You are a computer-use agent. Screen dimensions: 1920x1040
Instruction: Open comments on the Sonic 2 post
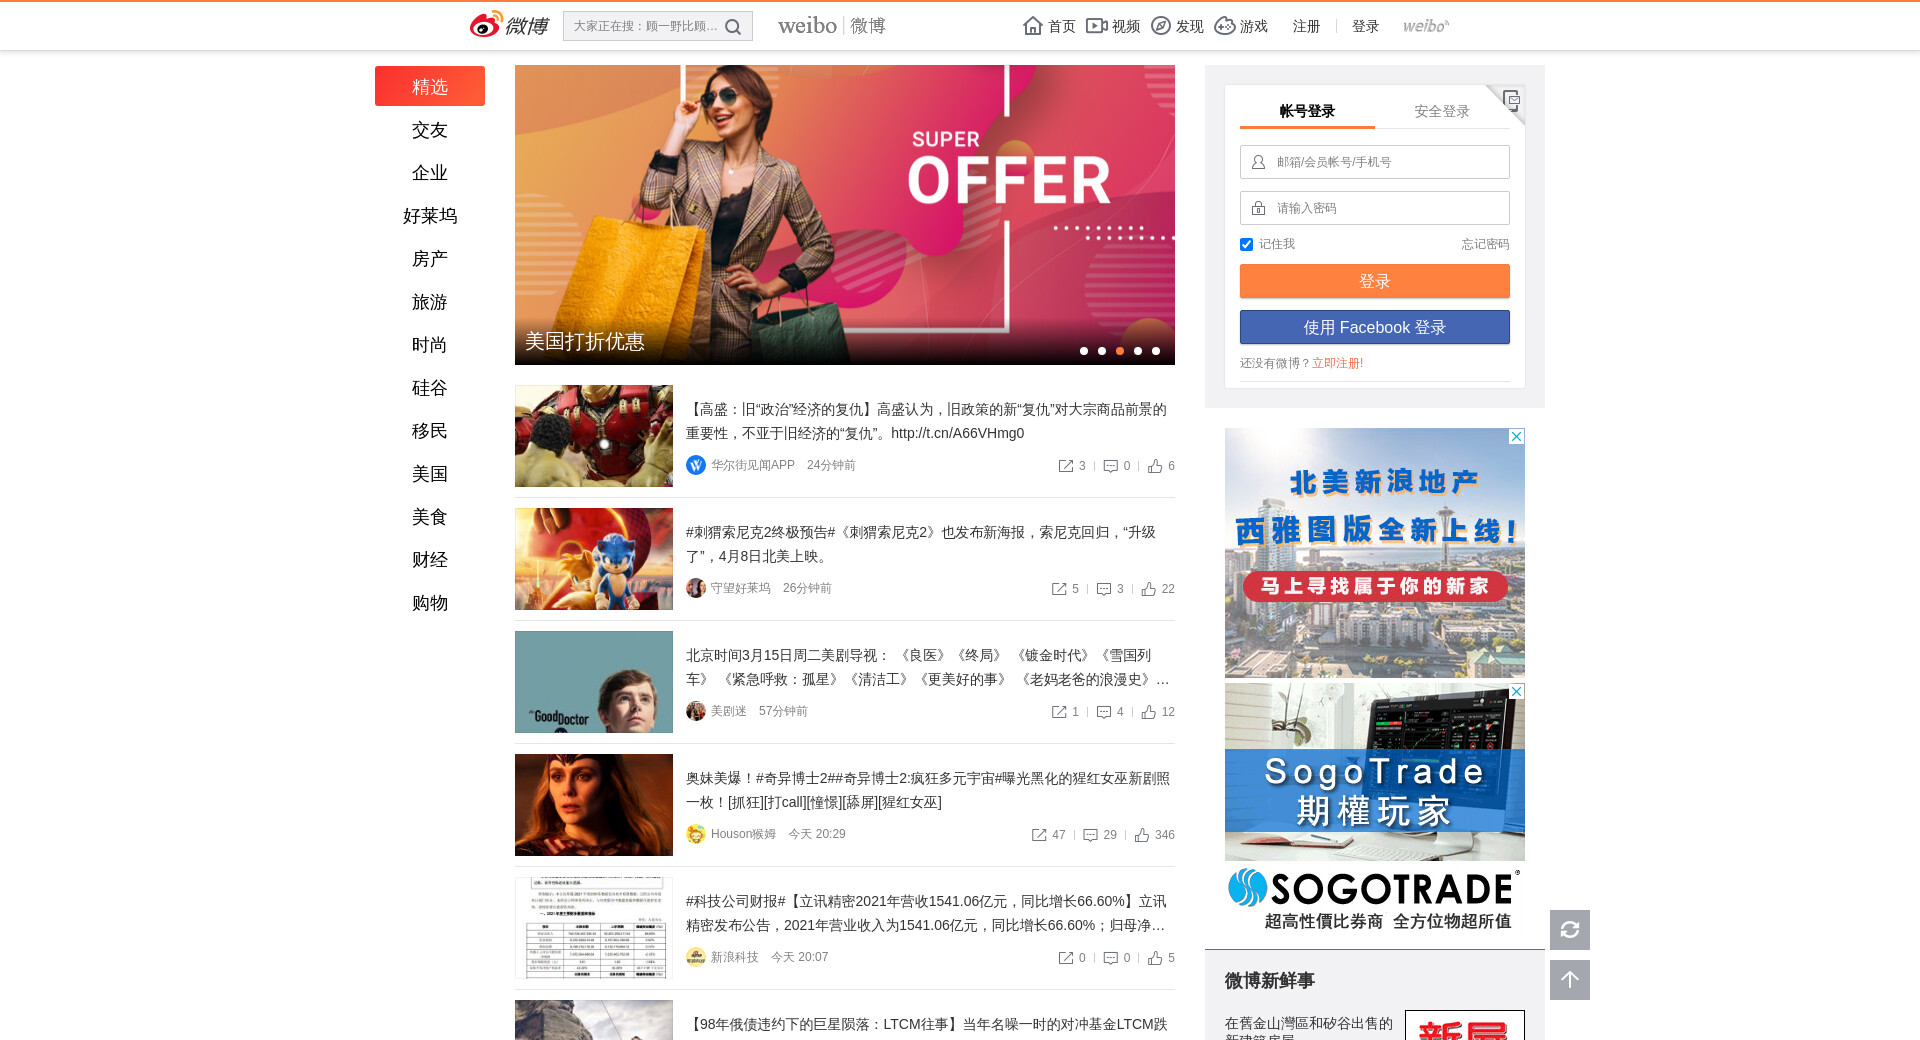(1104, 589)
